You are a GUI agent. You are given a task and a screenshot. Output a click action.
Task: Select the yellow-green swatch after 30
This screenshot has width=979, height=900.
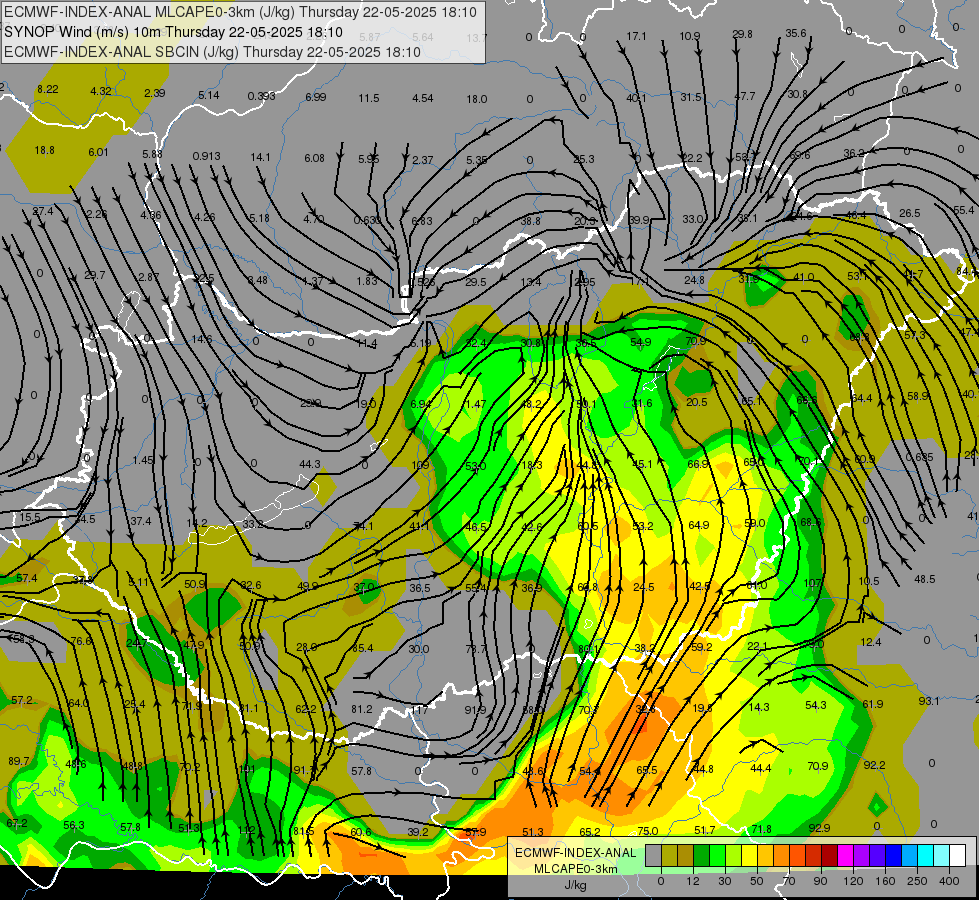734,855
